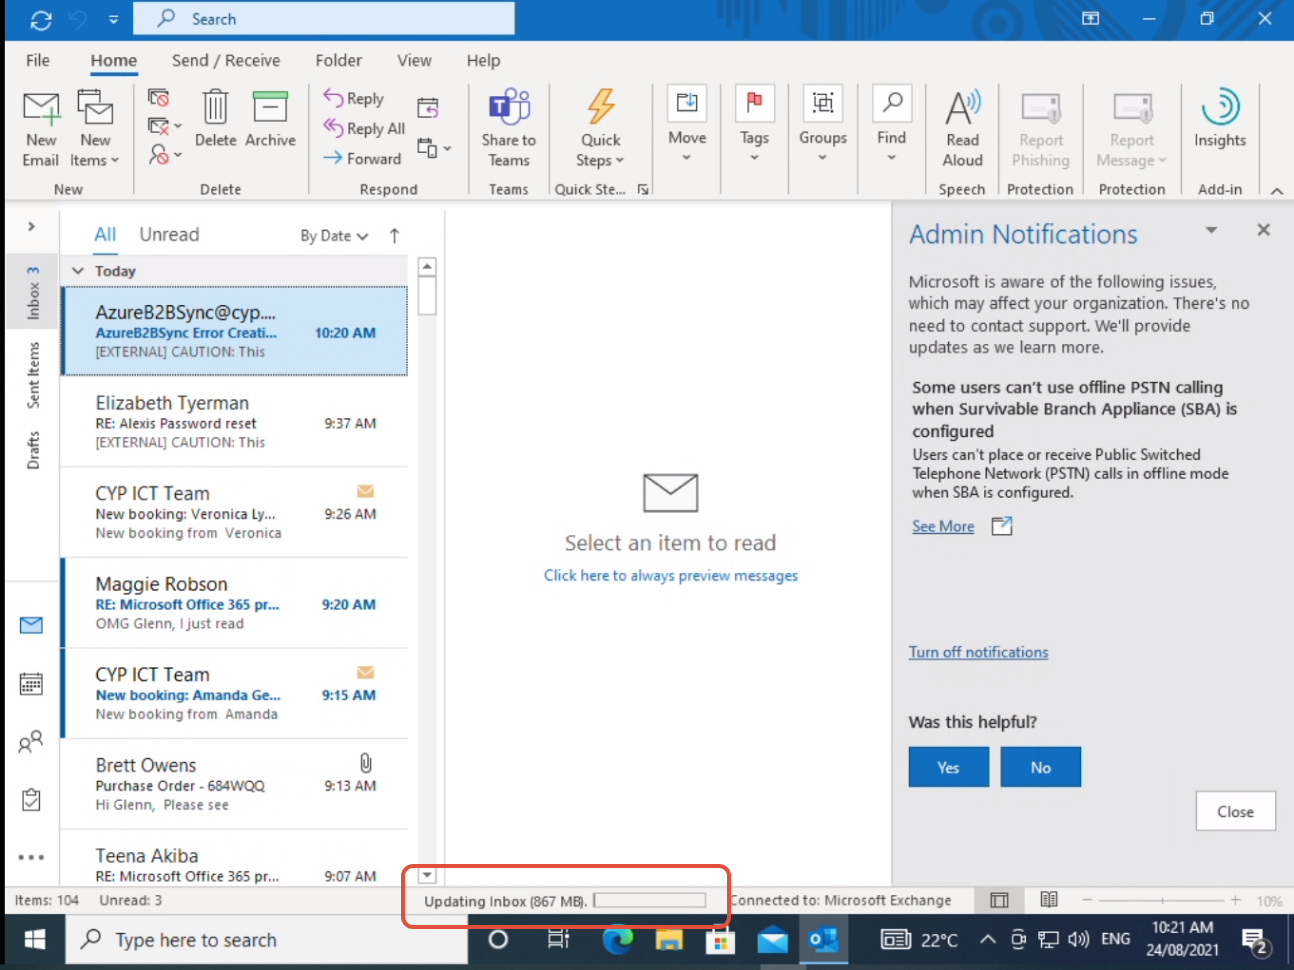
Task: Open the Tags dropdown
Action: pos(754,125)
